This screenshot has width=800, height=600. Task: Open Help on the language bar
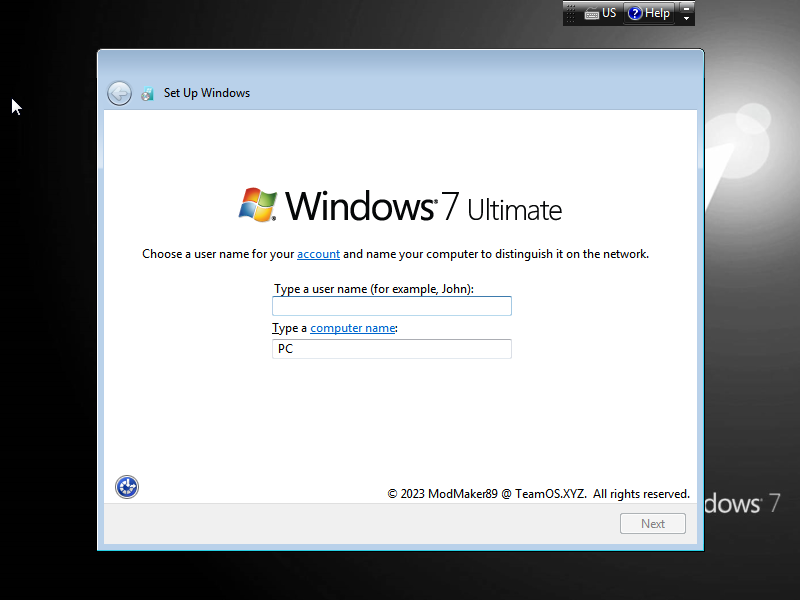(649, 13)
